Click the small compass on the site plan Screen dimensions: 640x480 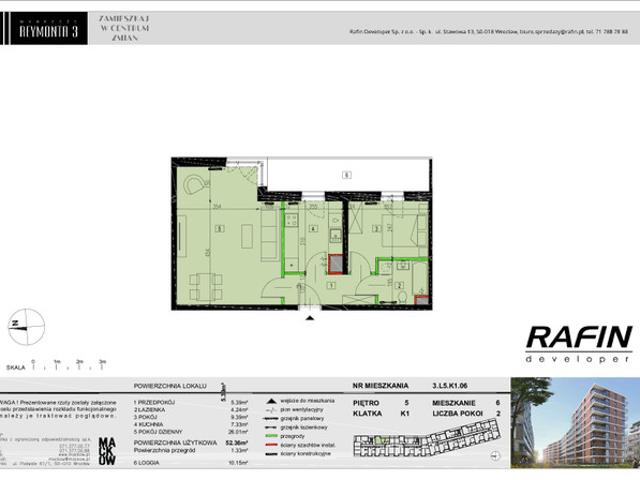point(495,456)
